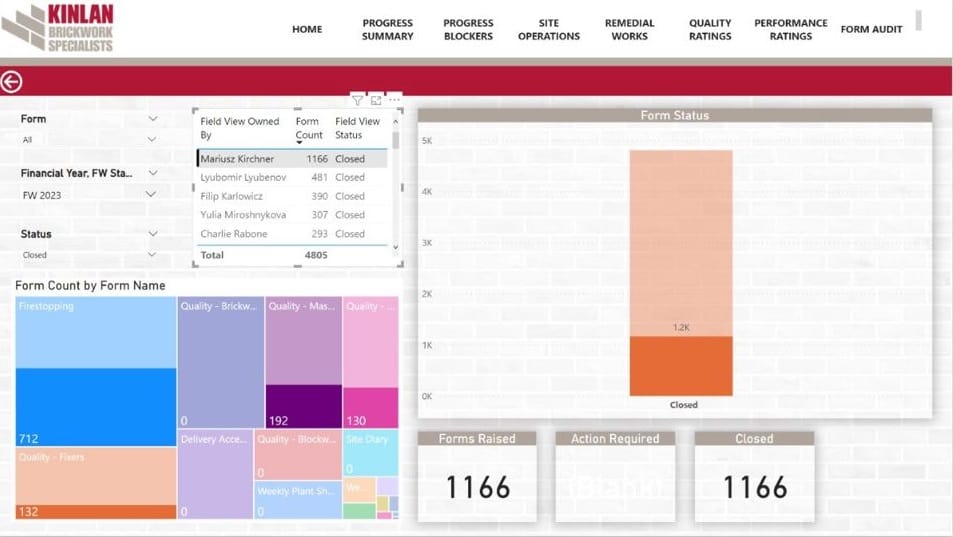Click the 712 value in Firestopping tile
953x537 pixels.
coord(29,439)
